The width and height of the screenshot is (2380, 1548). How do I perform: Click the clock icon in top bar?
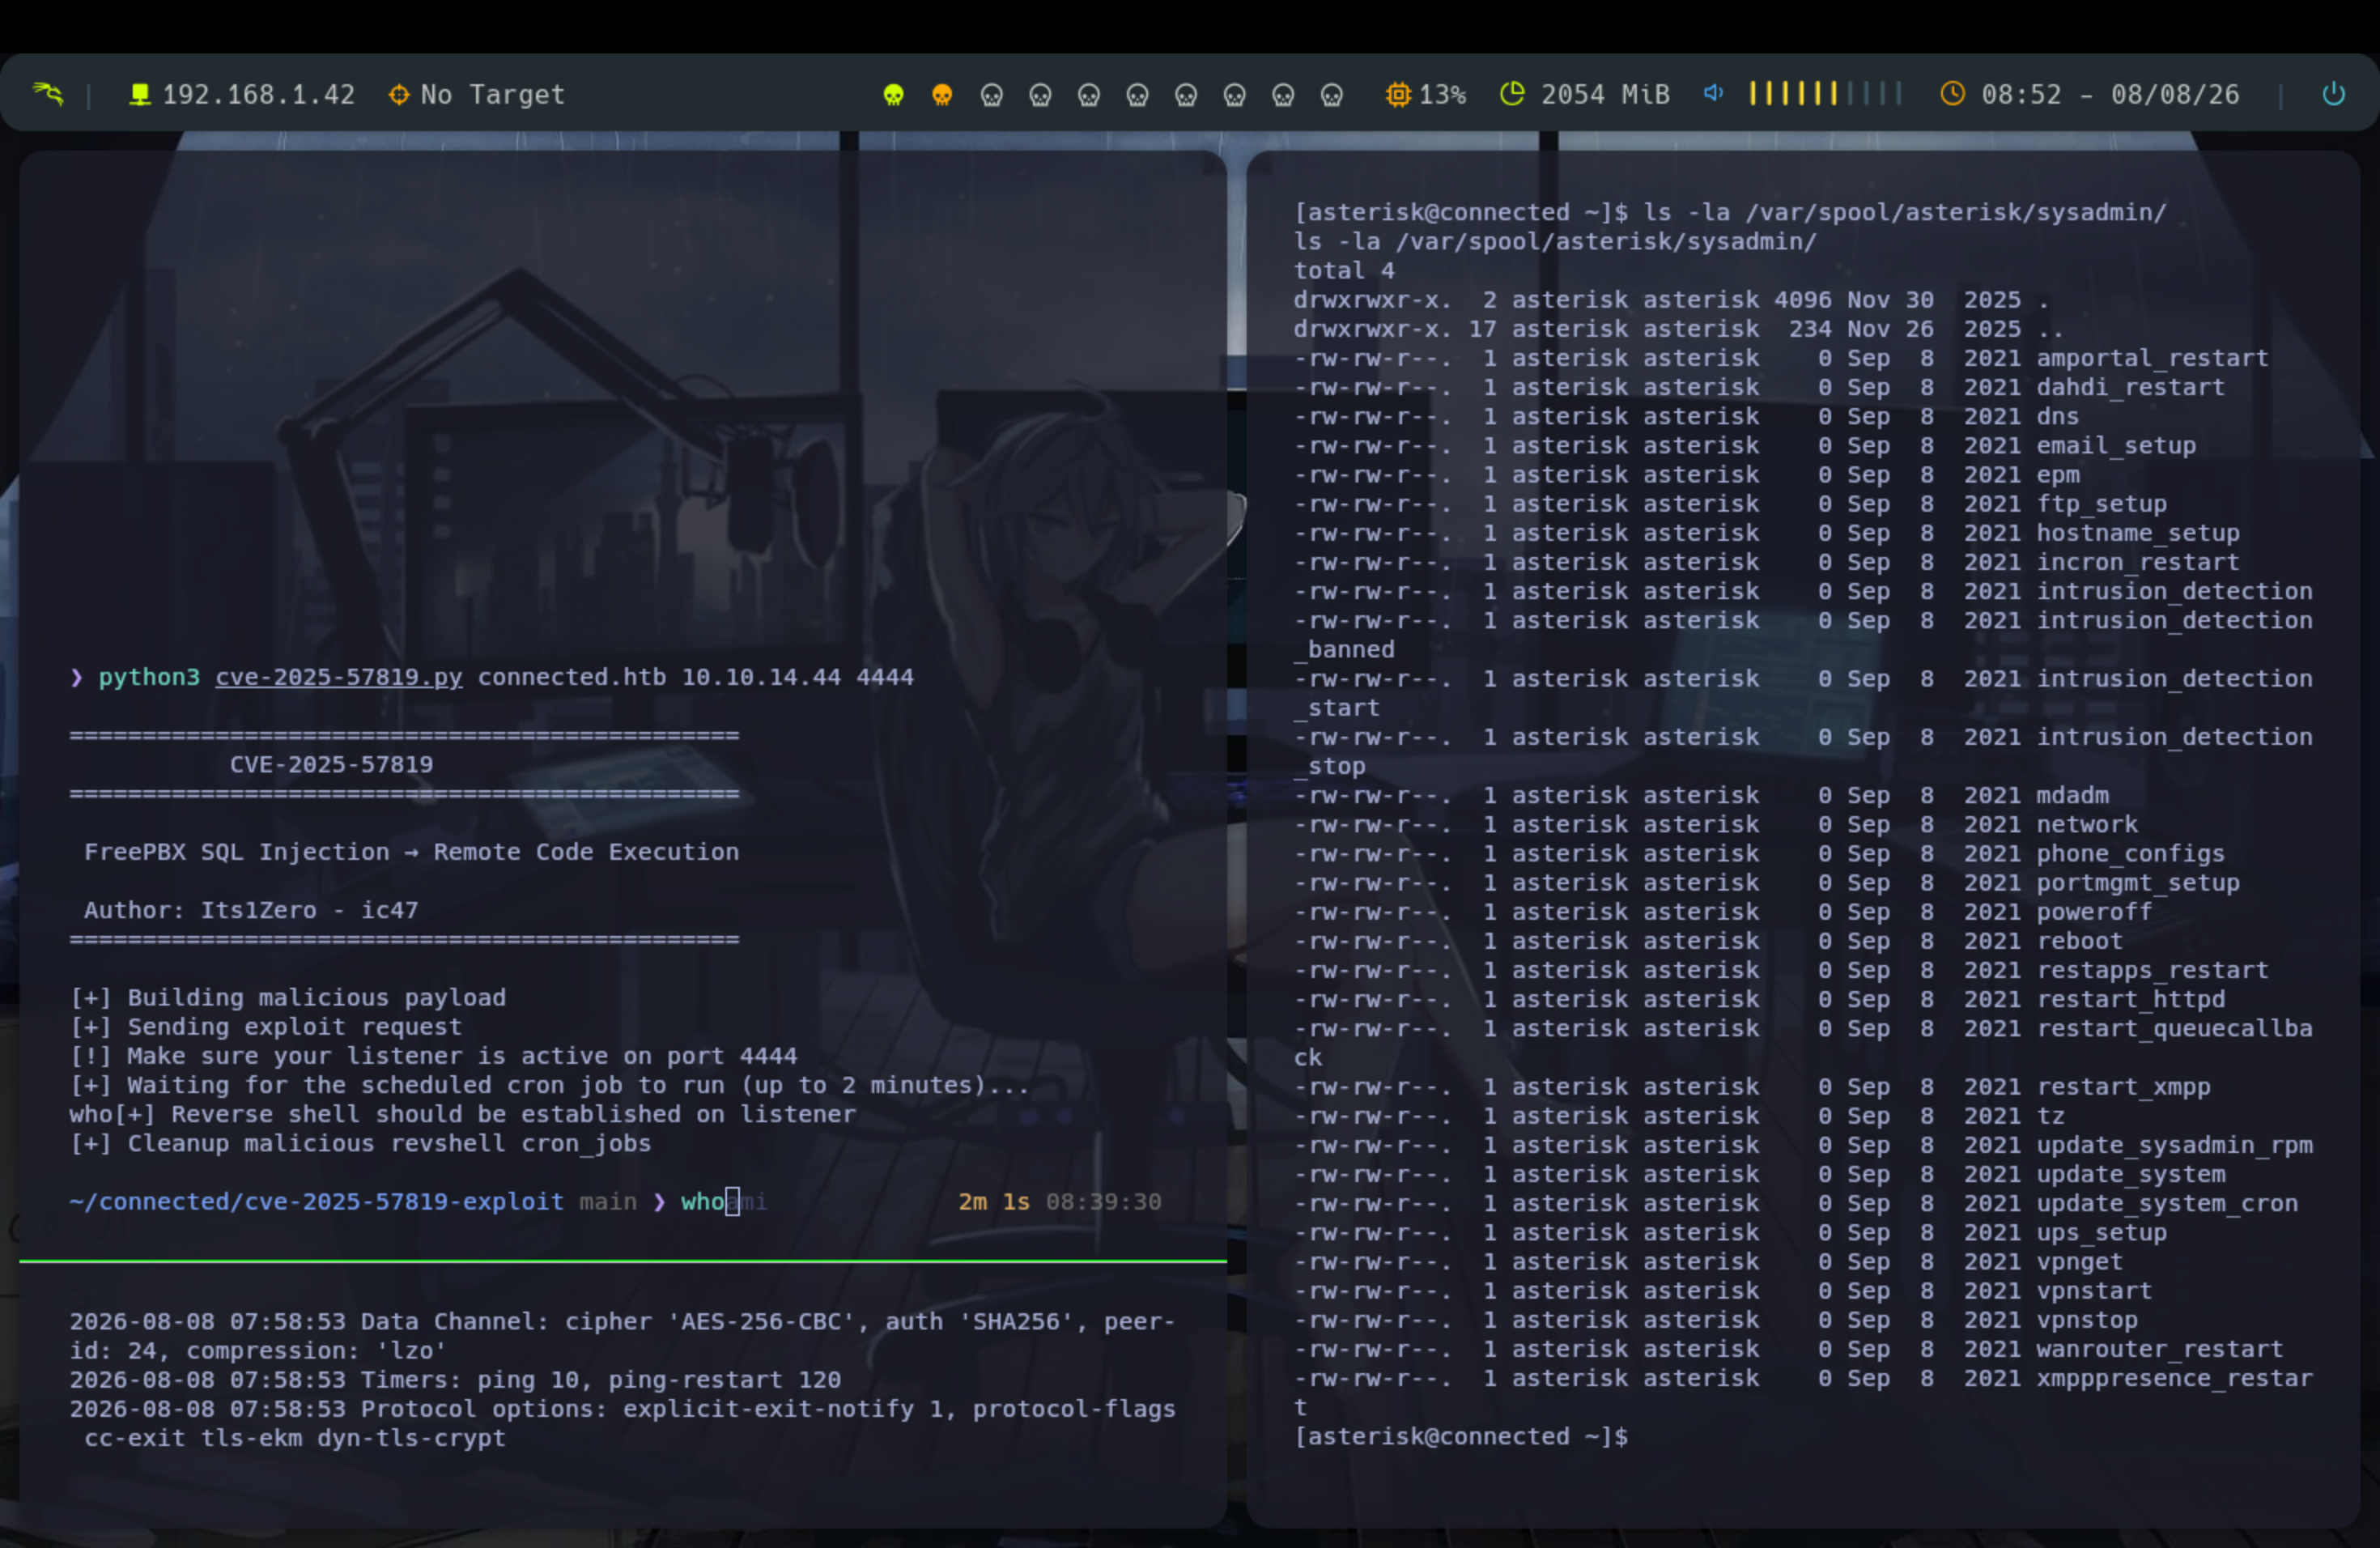click(1952, 94)
